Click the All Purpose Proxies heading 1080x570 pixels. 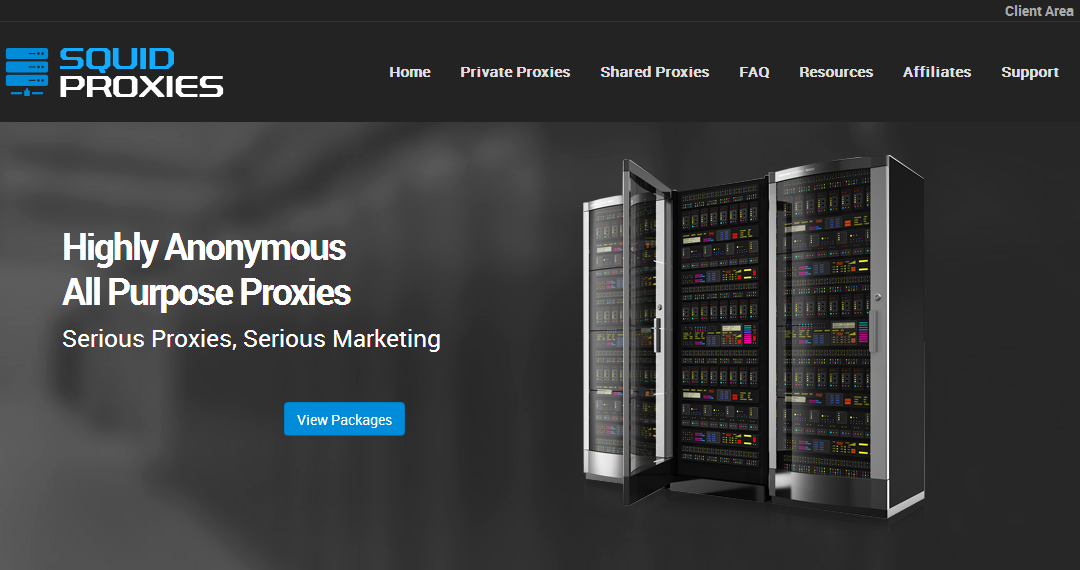click(x=207, y=292)
